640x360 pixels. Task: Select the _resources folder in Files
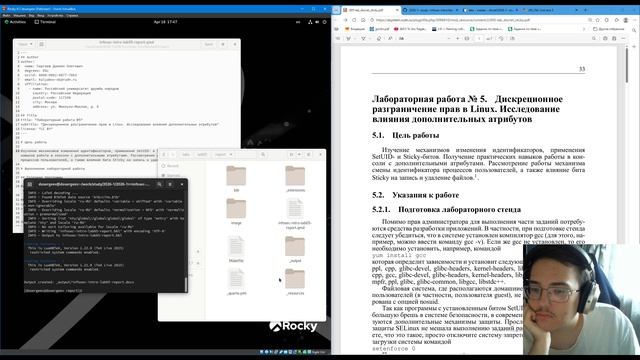click(x=295, y=282)
